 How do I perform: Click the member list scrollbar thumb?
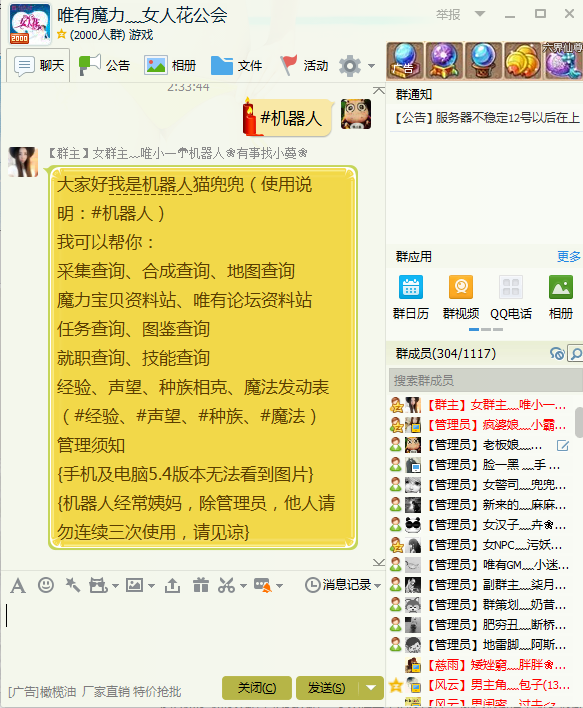click(579, 422)
